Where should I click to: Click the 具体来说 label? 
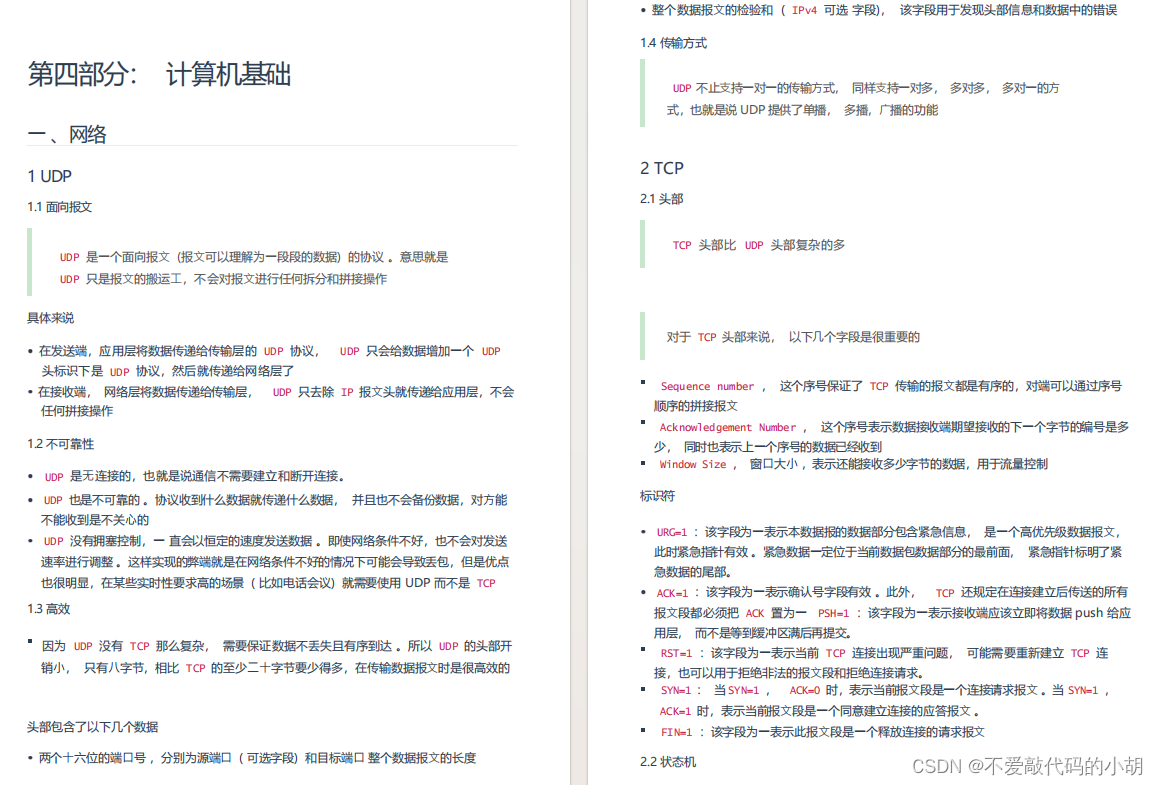(51, 318)
